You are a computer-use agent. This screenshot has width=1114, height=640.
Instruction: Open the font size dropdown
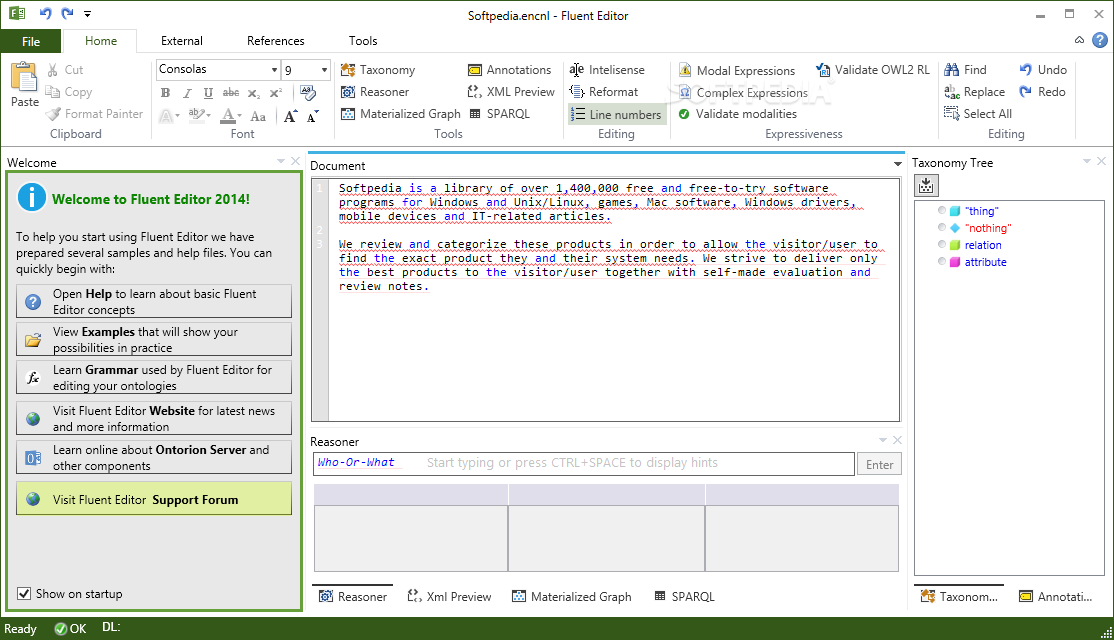pos(324,70)
